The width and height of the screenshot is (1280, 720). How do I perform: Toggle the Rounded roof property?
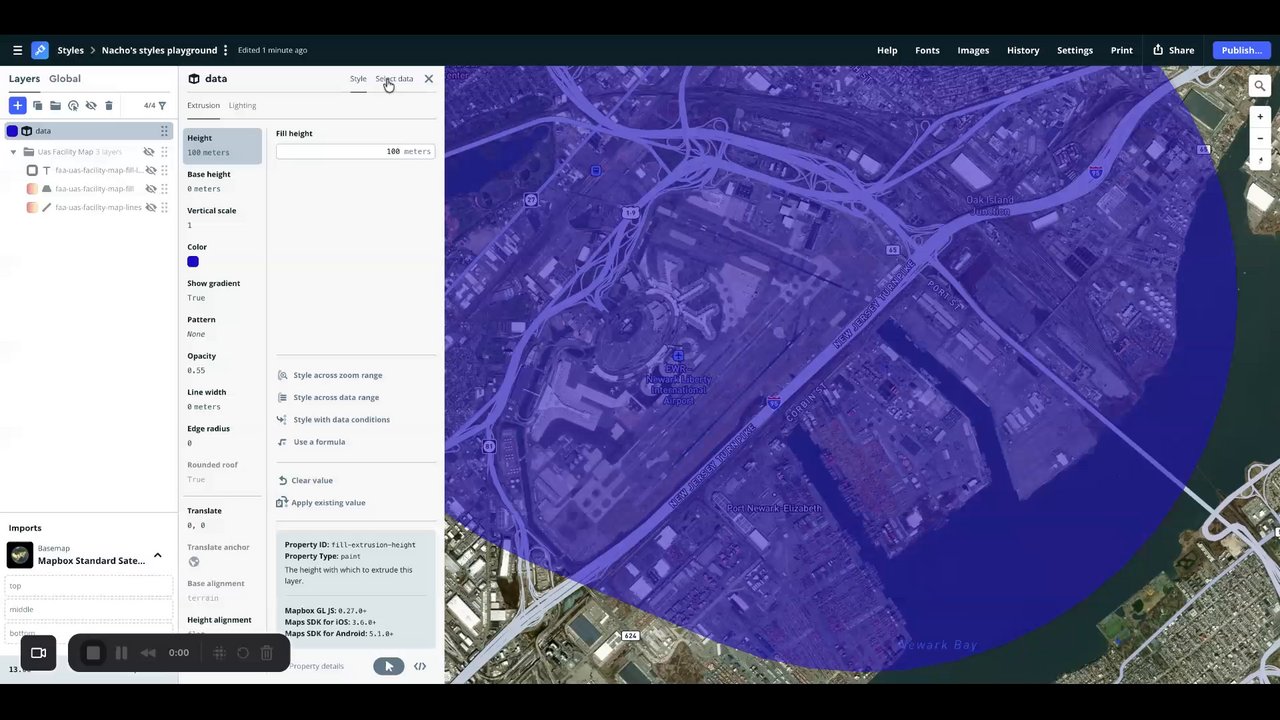click(x=221, y=472)
